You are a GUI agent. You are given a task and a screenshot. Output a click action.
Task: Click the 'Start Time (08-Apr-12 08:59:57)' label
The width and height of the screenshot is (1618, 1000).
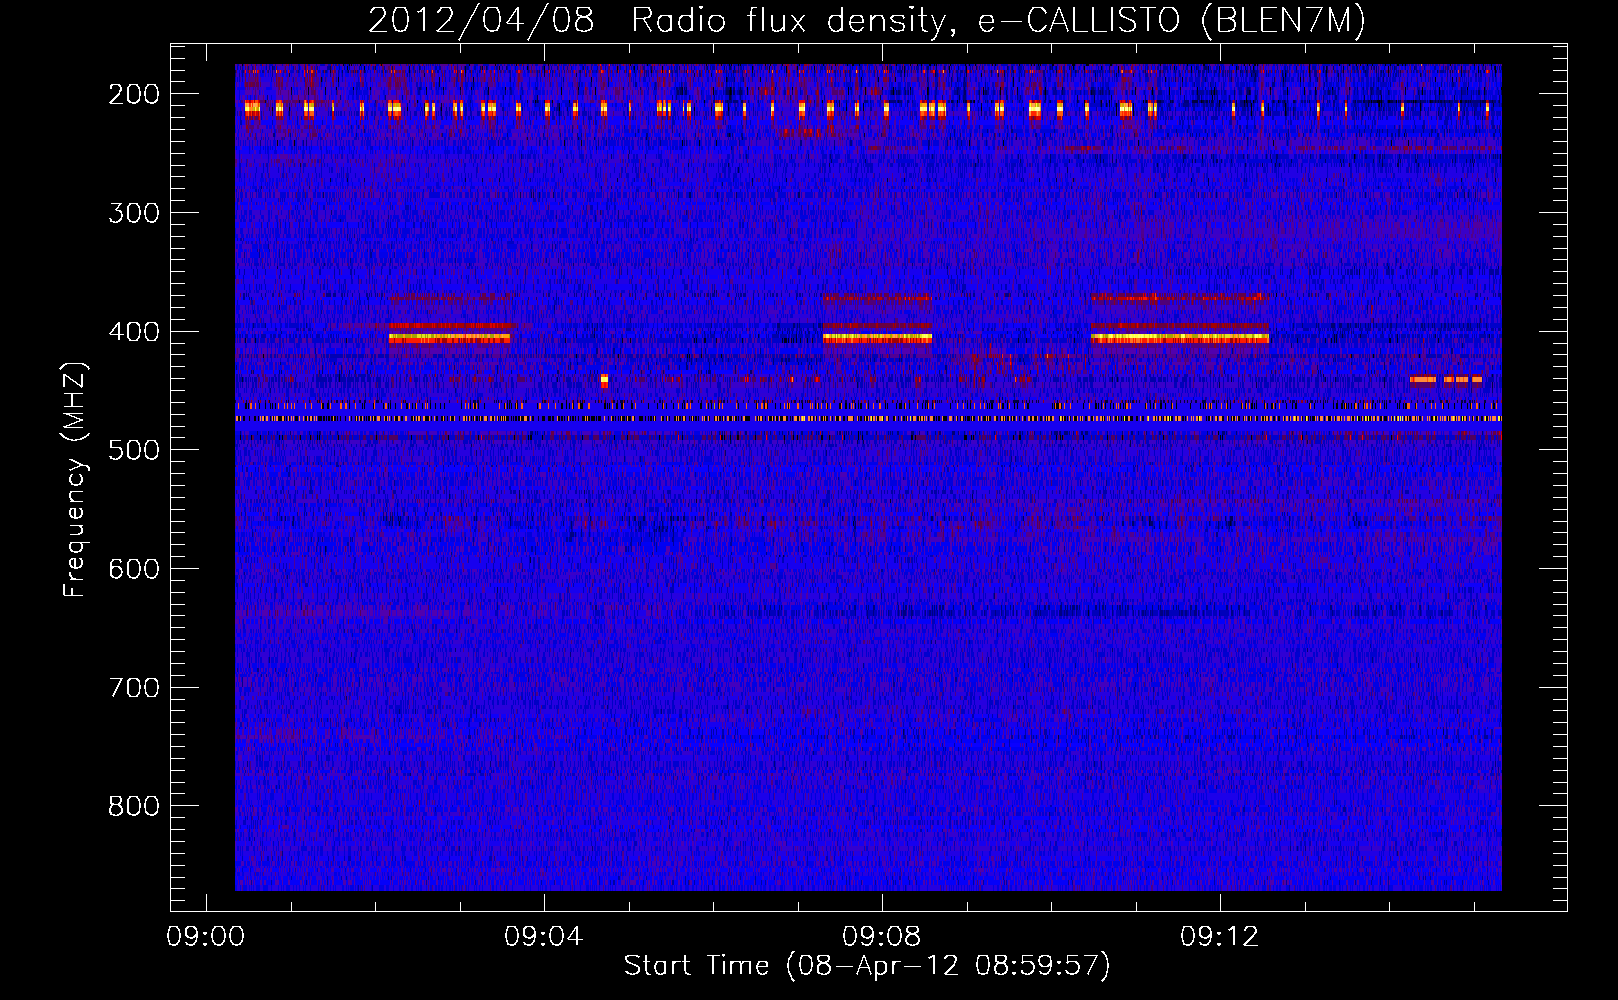click(867, 966)
